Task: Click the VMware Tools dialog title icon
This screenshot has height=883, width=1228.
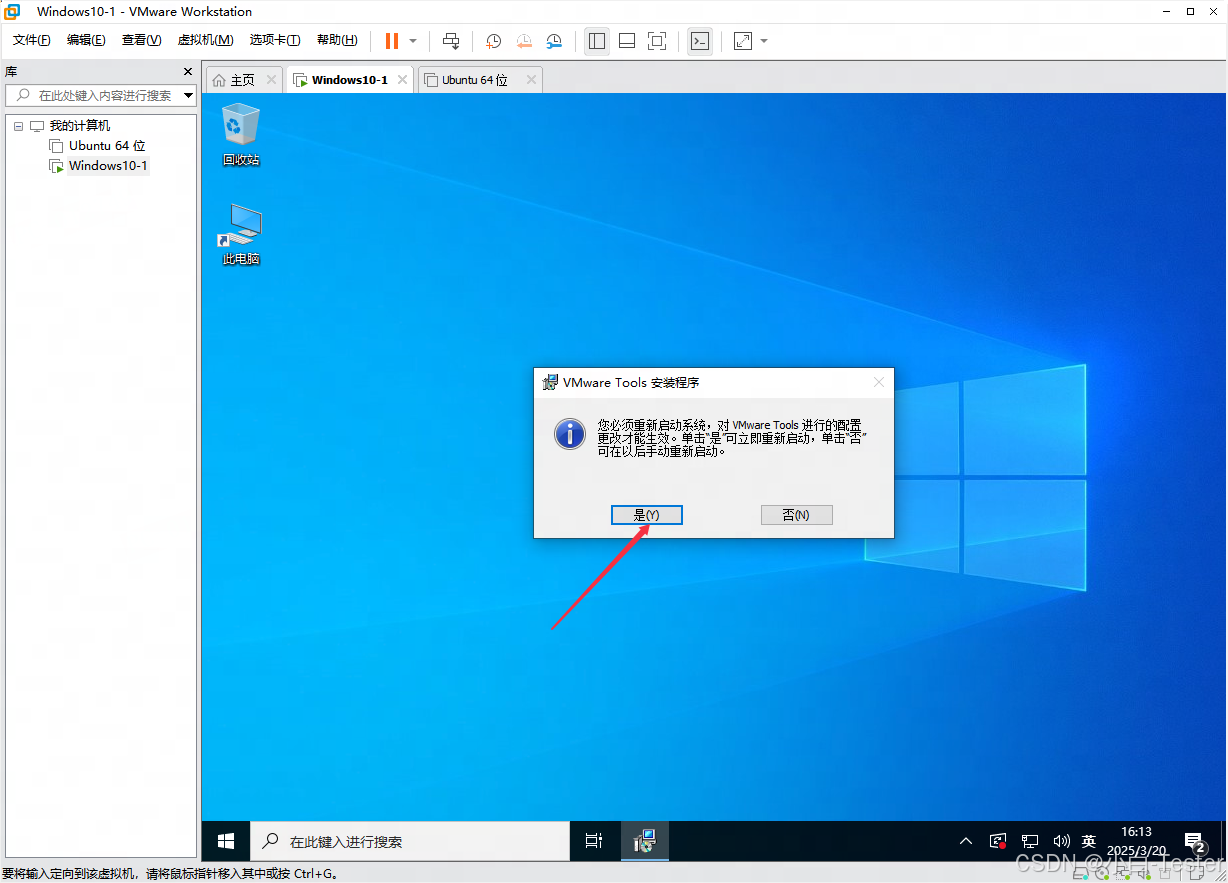Action: pyautogui.click(x=550, y=382)
